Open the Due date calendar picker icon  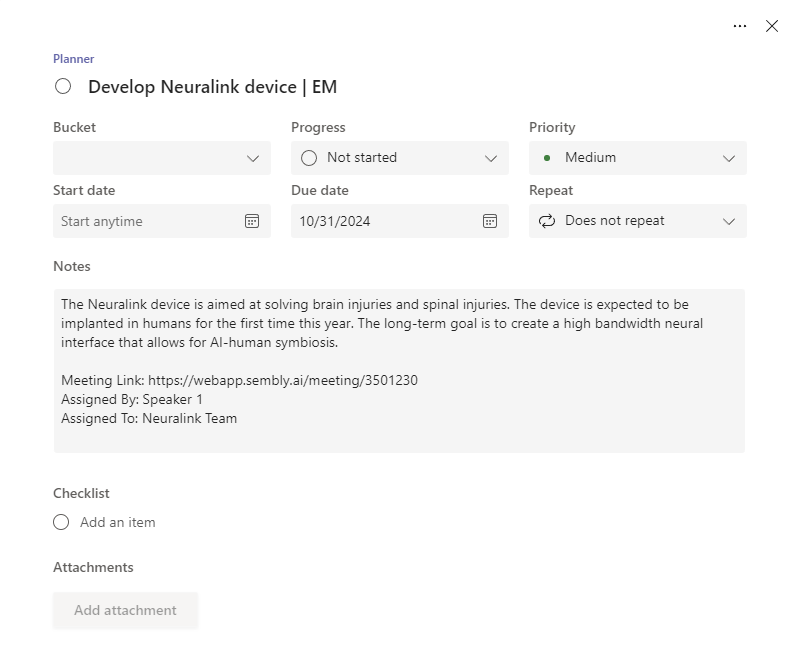click(490, 221)
